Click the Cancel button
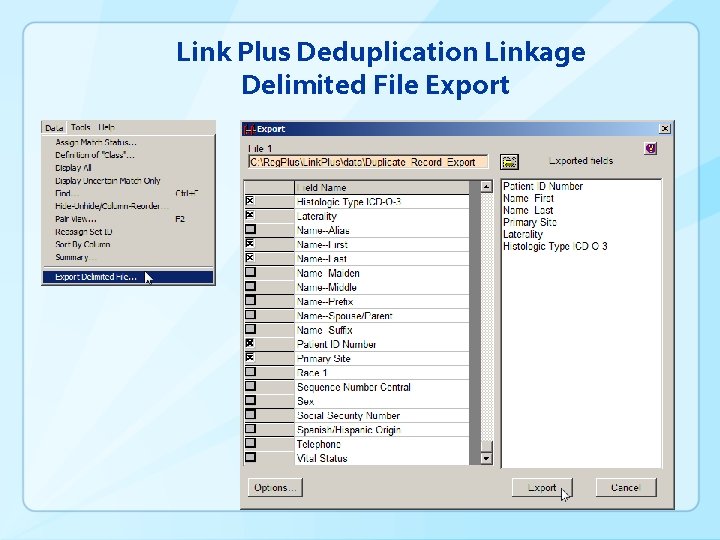720x540 pixels. pos(626,488)
